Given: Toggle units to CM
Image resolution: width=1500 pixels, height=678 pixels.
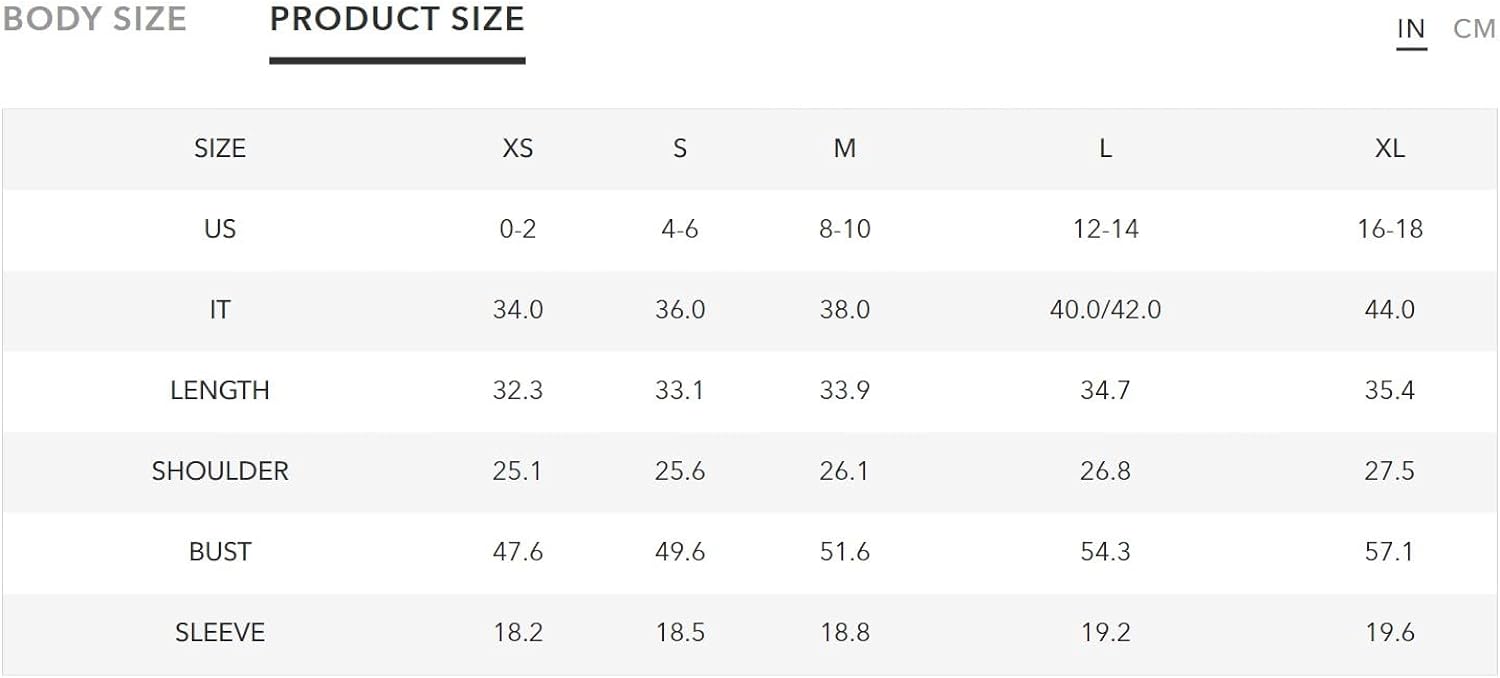Looking at the screenshot, I should [1474, 29].
